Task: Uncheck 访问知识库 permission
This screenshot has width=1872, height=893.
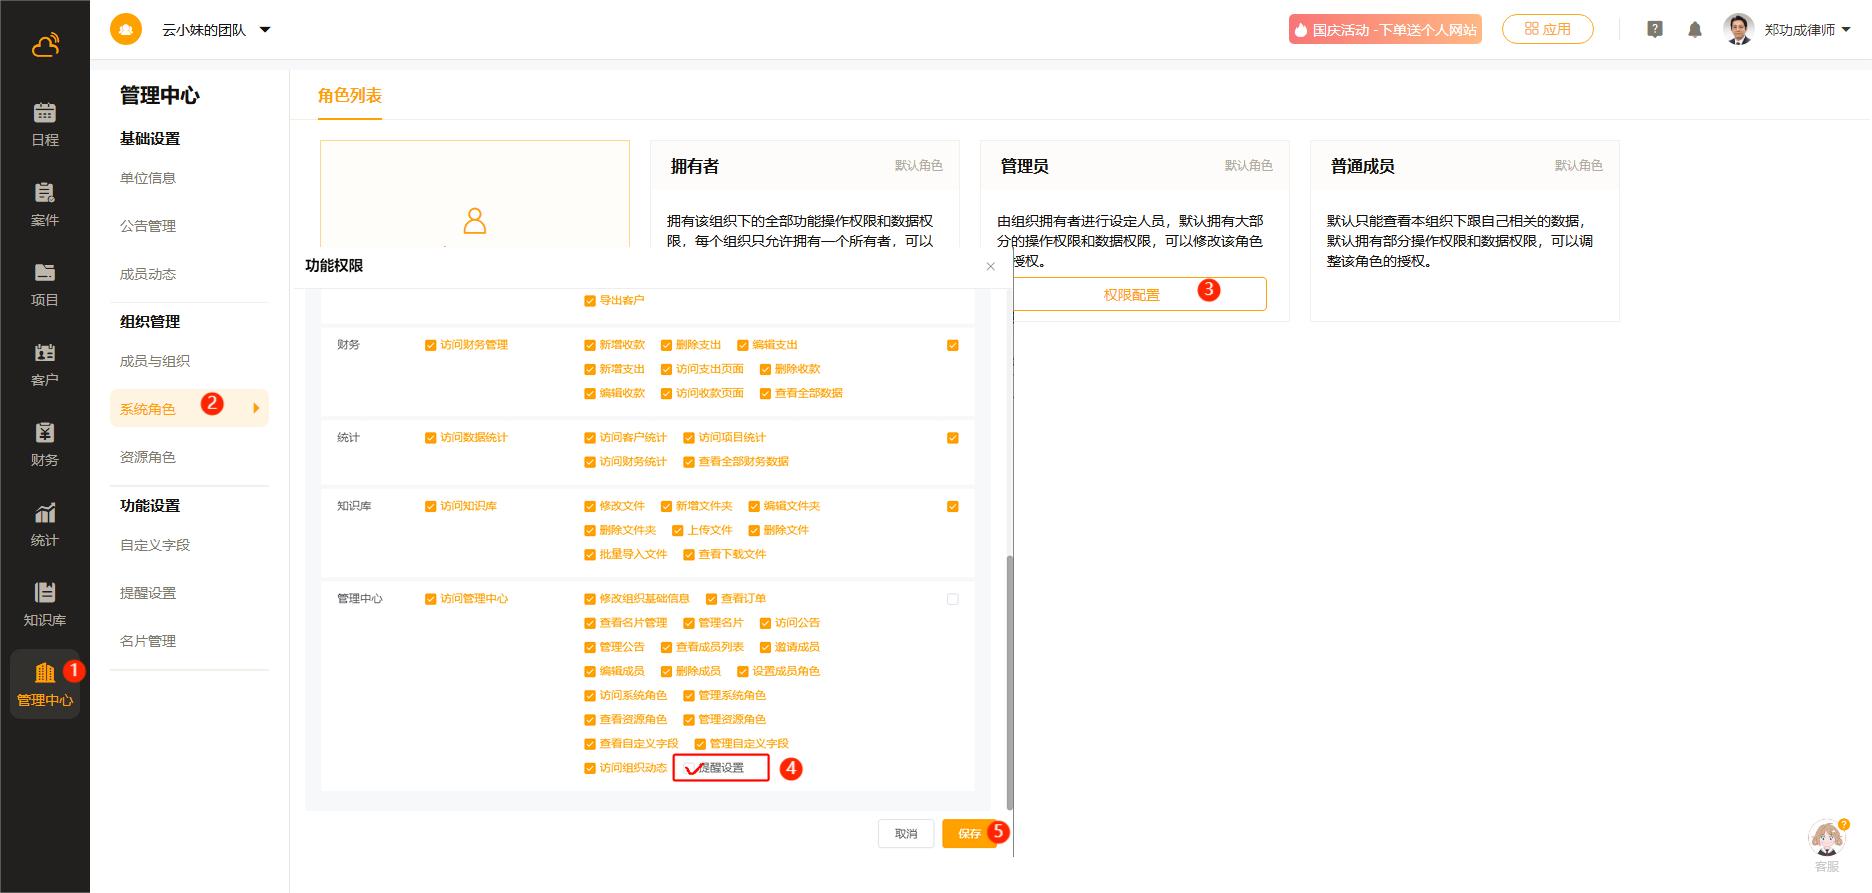Action: pos(431,506)
